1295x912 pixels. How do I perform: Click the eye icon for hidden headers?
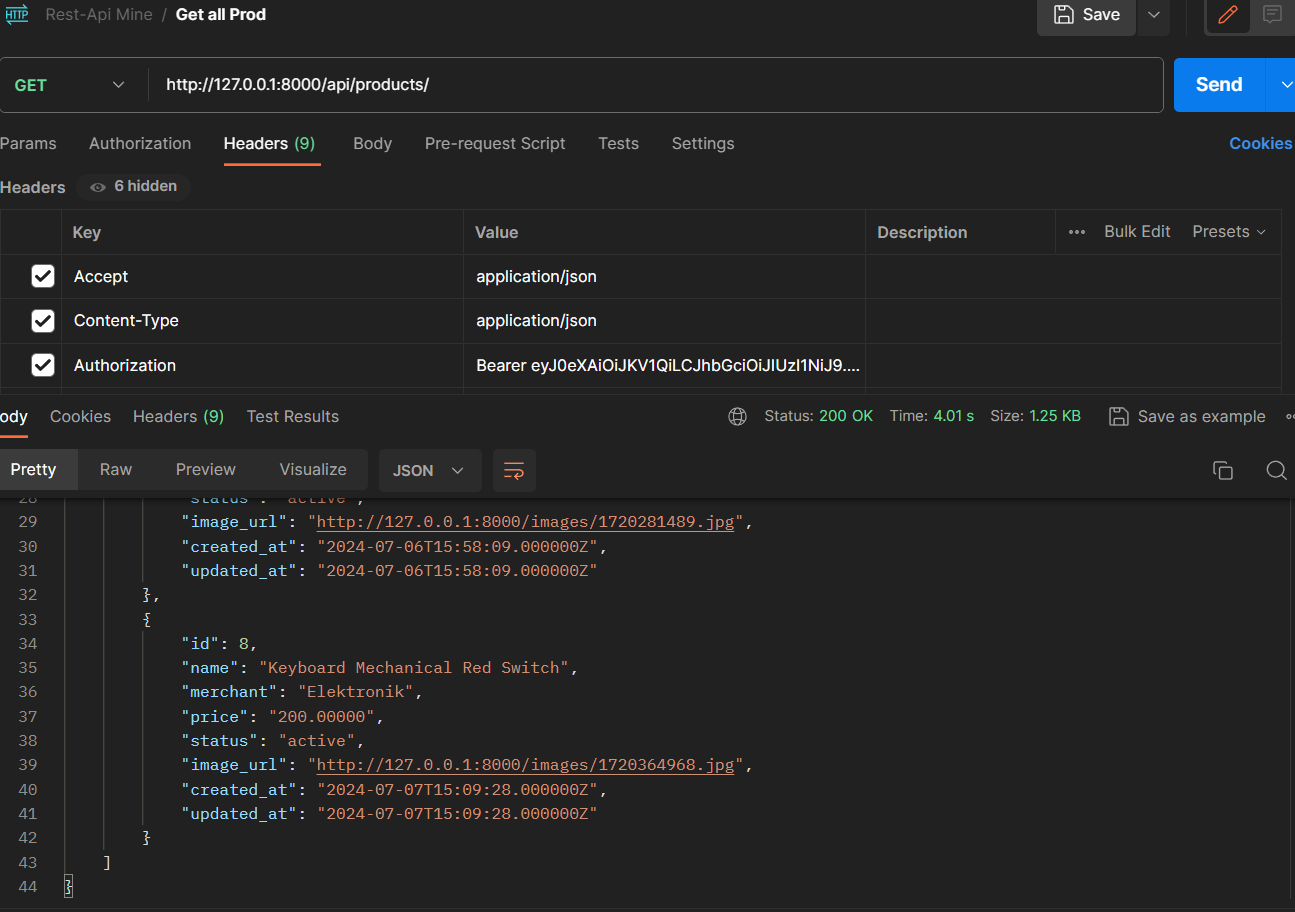point(98,187)
